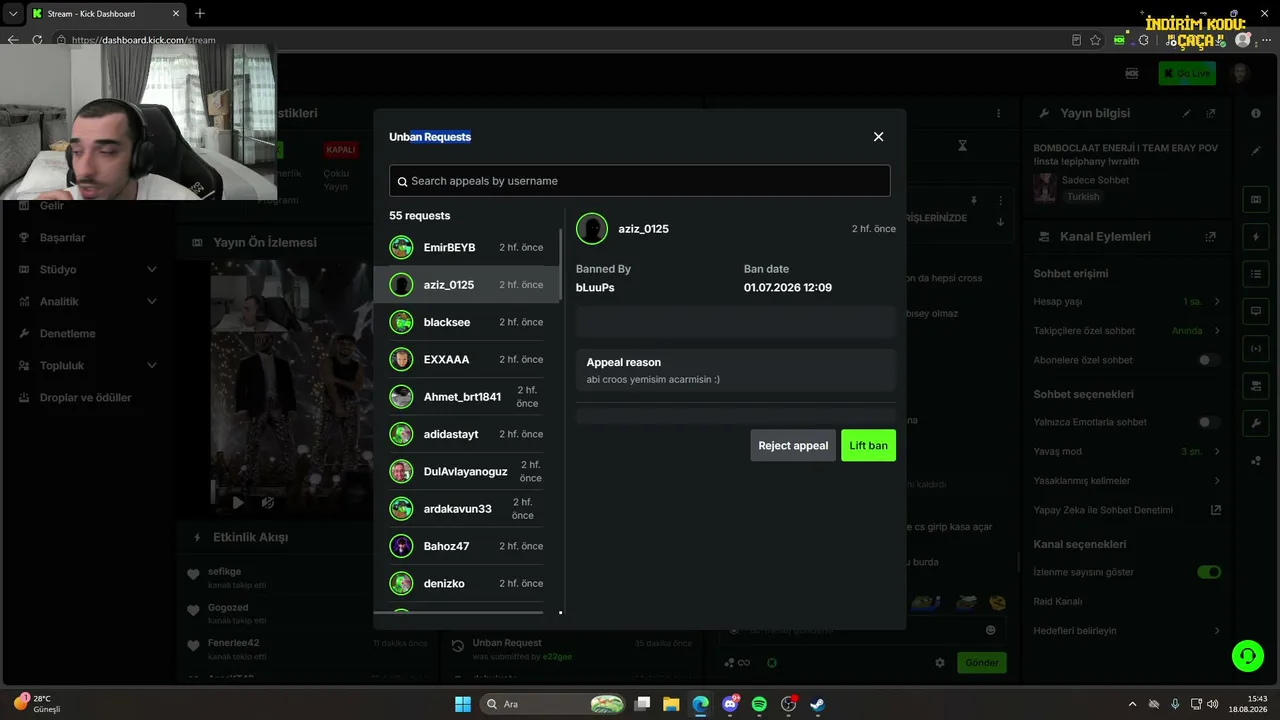Open chat settings gear icon
This screenshot has height=720, width=1280.
[x=940, y=663]
